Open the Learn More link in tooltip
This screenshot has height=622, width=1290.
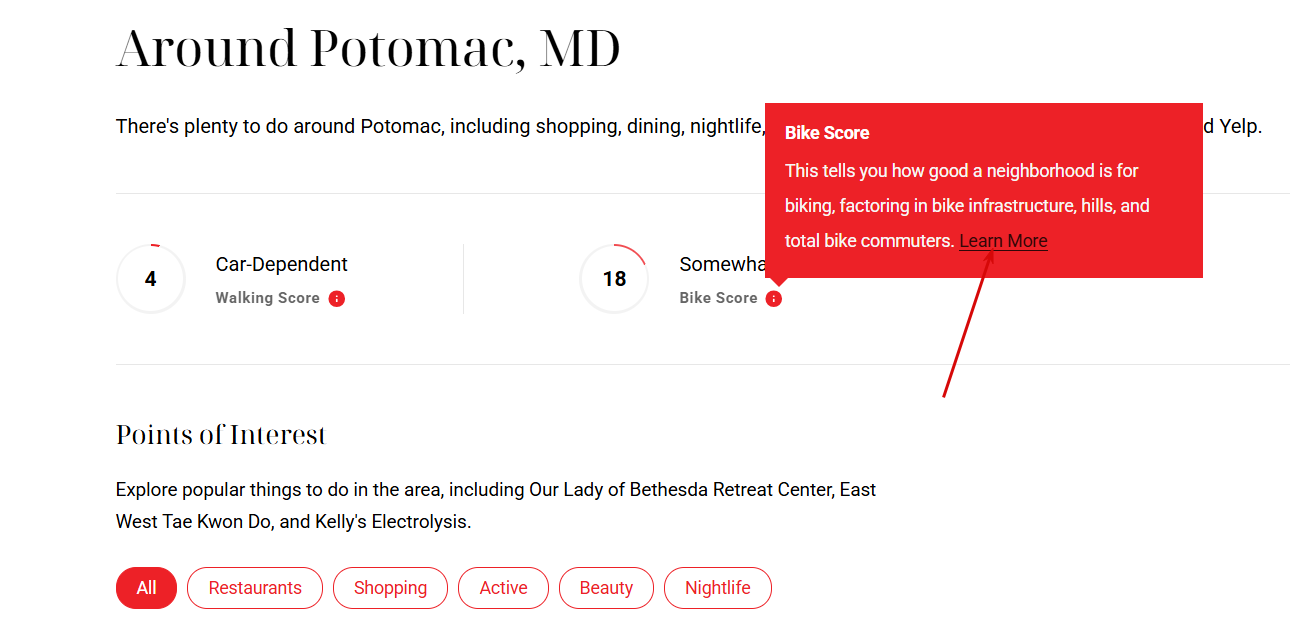(1003, 241)
